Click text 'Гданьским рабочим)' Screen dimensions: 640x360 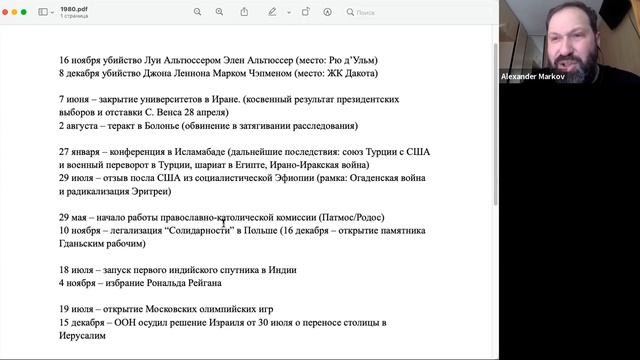[102, 244]
